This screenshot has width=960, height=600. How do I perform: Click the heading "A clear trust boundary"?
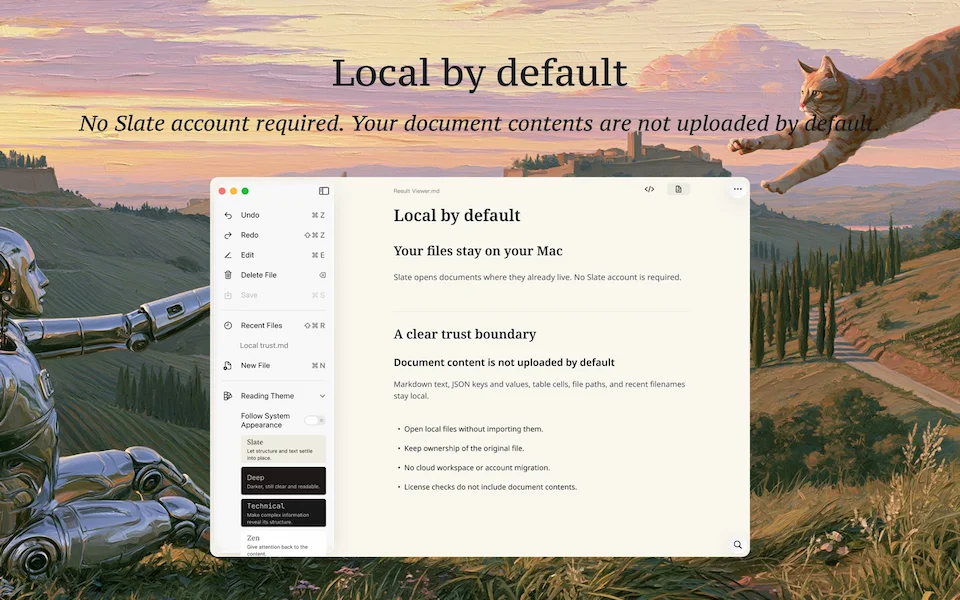(465, 334)
